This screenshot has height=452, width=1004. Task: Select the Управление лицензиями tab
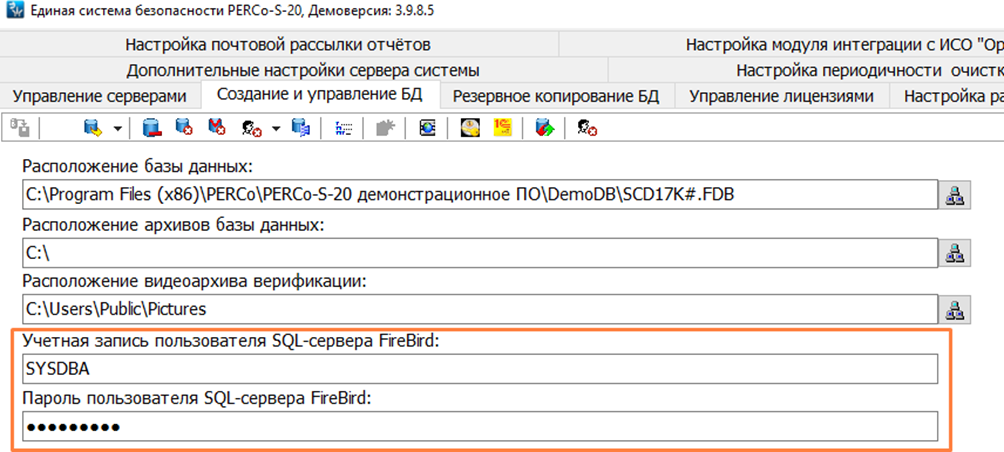[782, 96]
